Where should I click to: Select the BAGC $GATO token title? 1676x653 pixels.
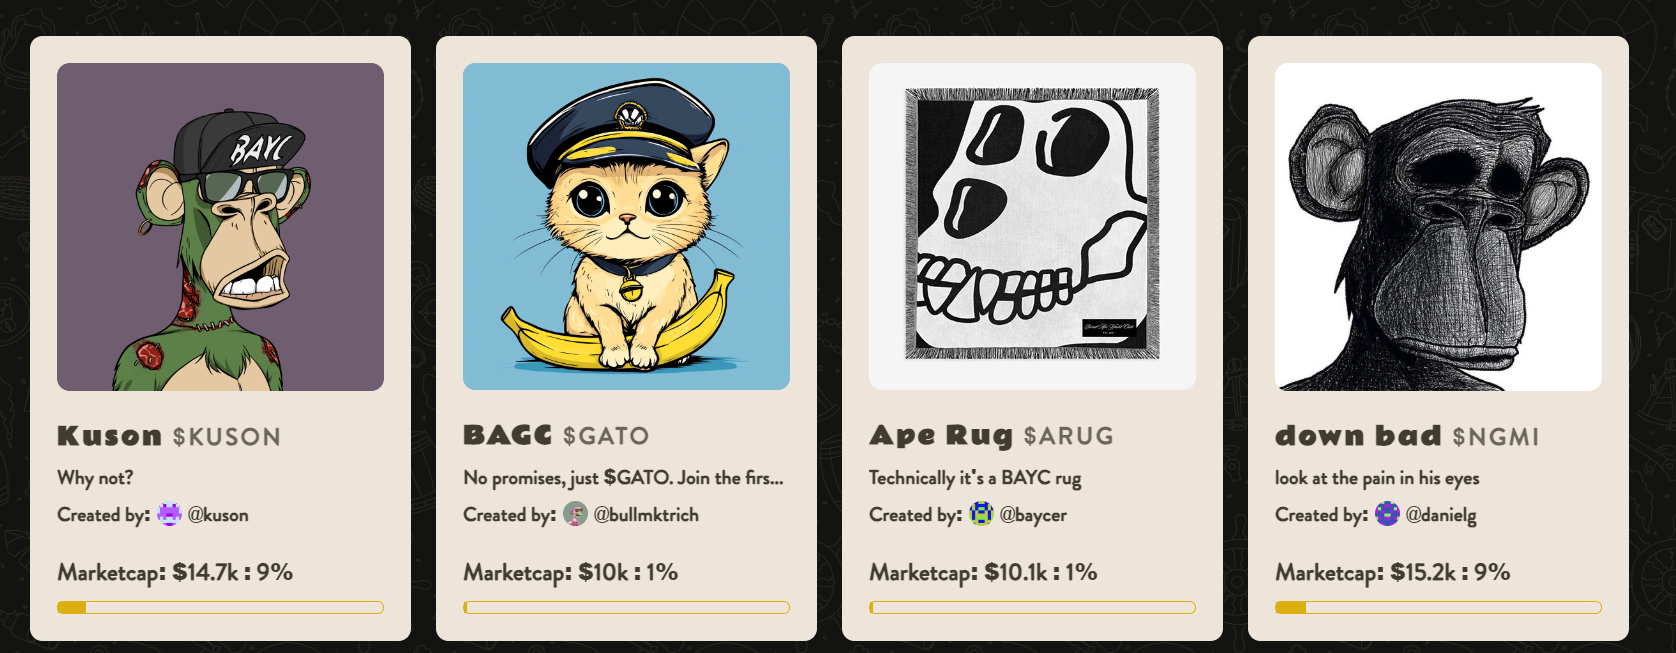556,435
